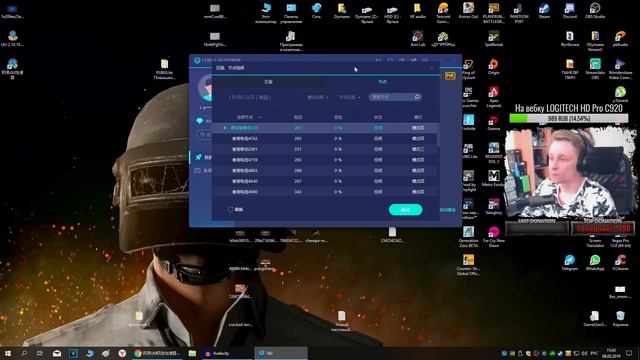This screenshot has height=360, width=640.
Task: Click the teal confirm button in the dialog
Action: [405, 209]
